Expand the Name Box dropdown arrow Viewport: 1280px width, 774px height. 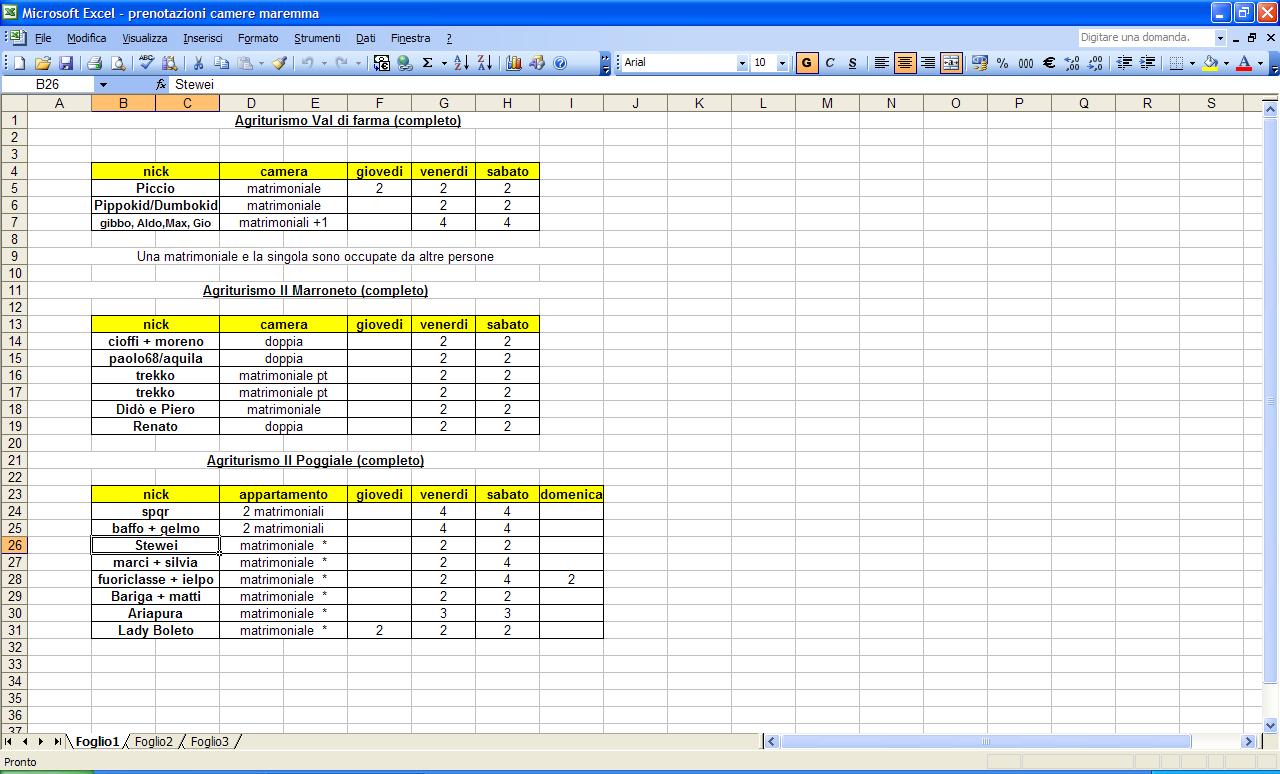tap(102, 85)
